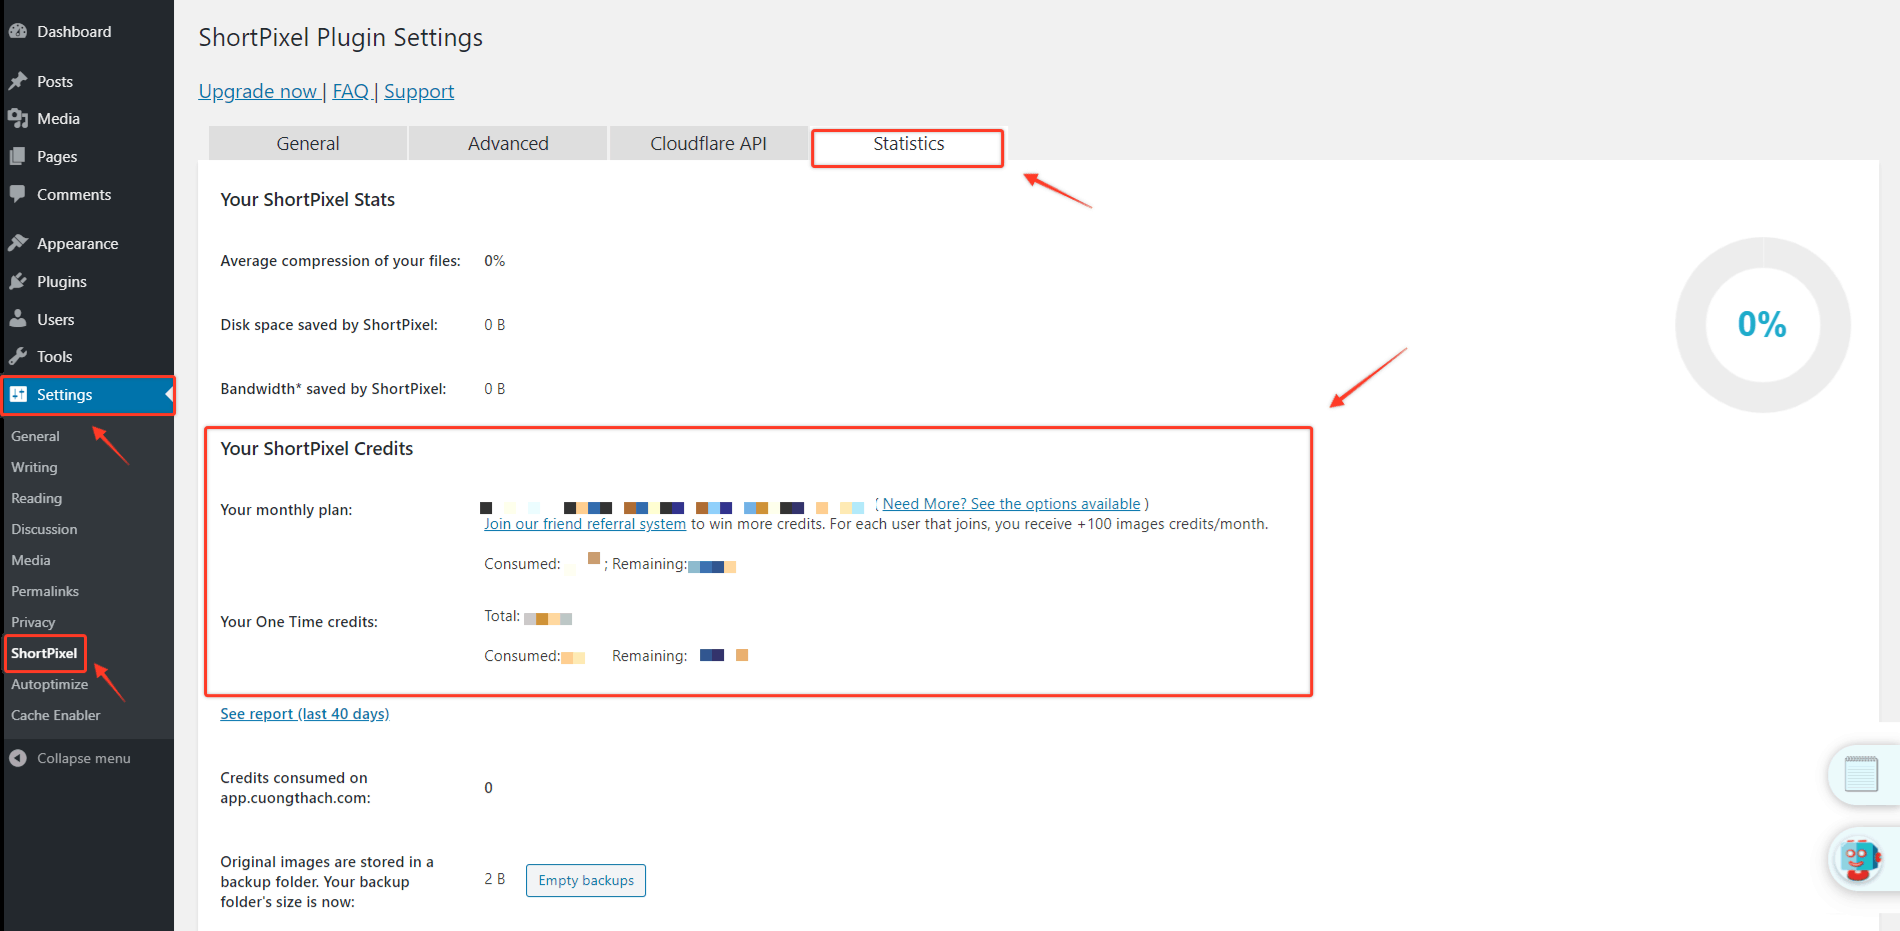Viewport: 1900px width, 931px height.
Task: Click the Your ShortPixel Stats heading
Action: coord(308,200)
